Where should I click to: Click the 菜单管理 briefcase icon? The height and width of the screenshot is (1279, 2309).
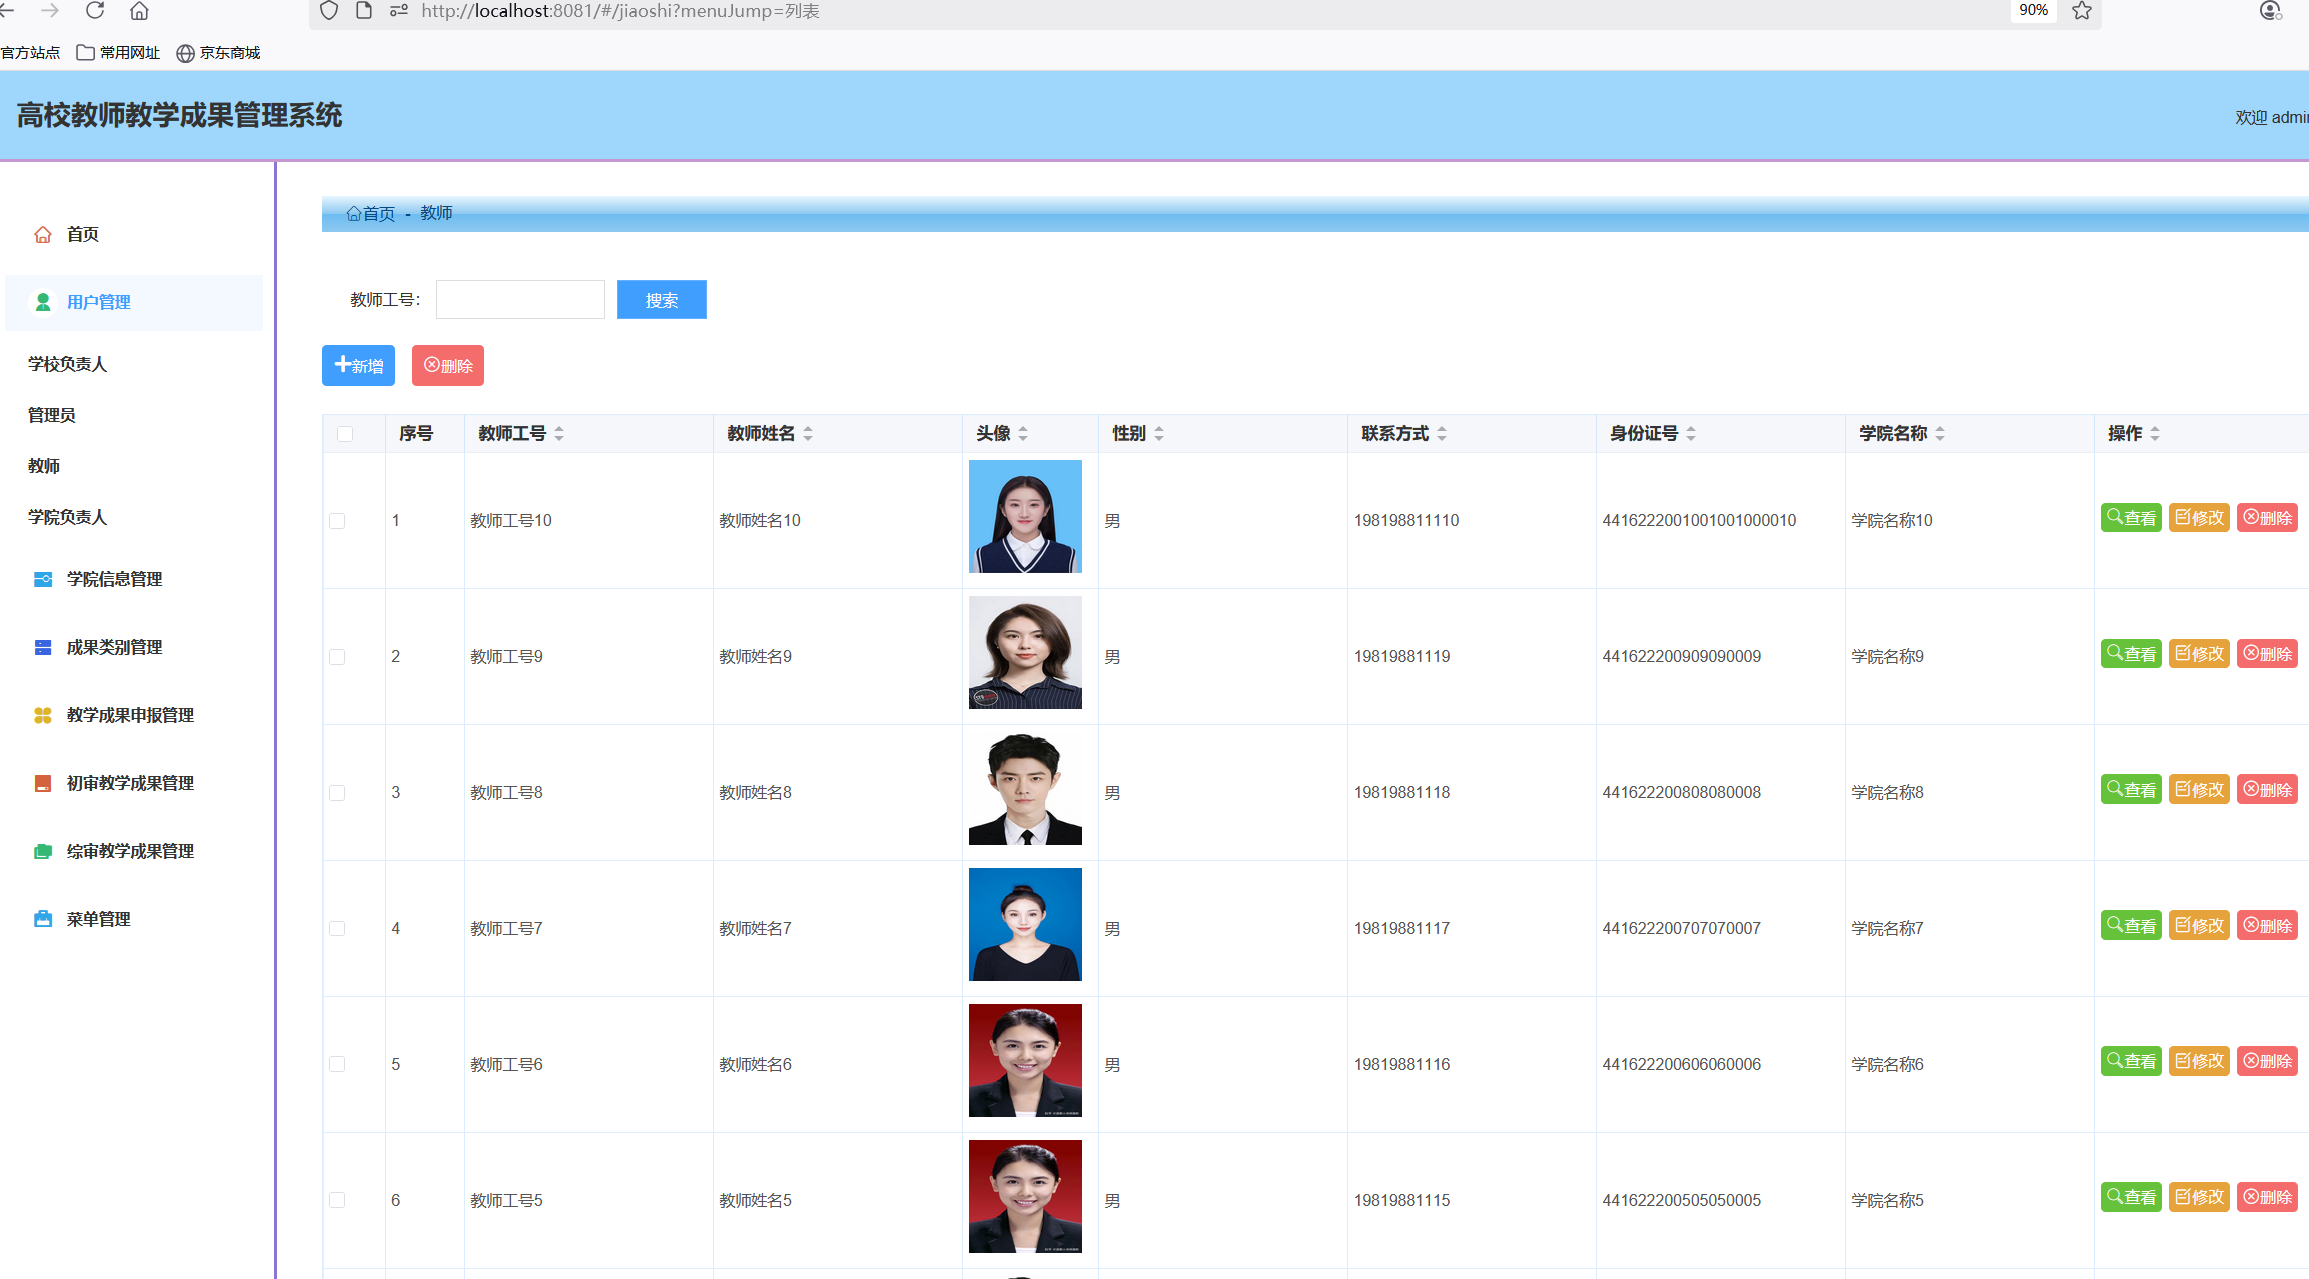tap(43, 920)
